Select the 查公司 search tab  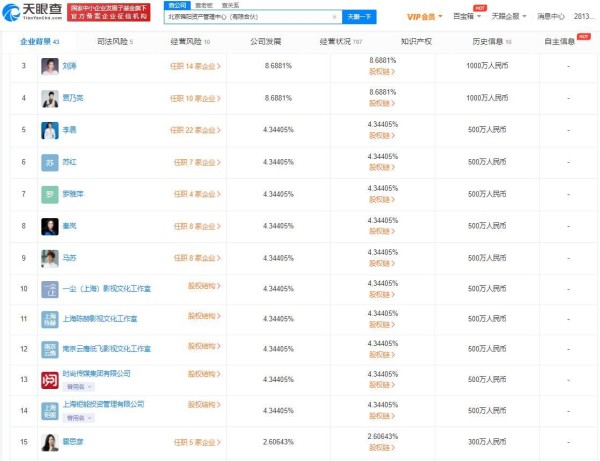[177, 5]
